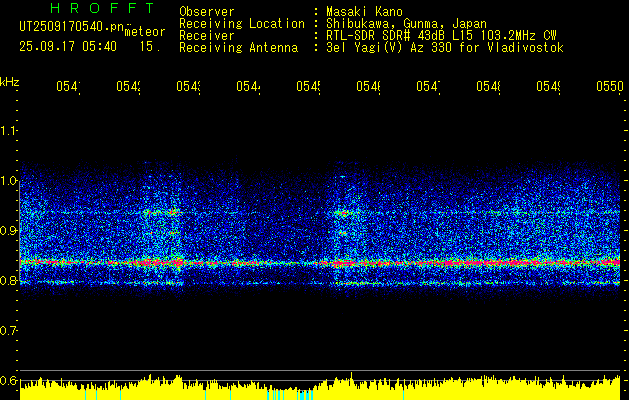Click the 0548 time marker
Viewport: 629px width, 400px height.
click(x=489, y=87)
